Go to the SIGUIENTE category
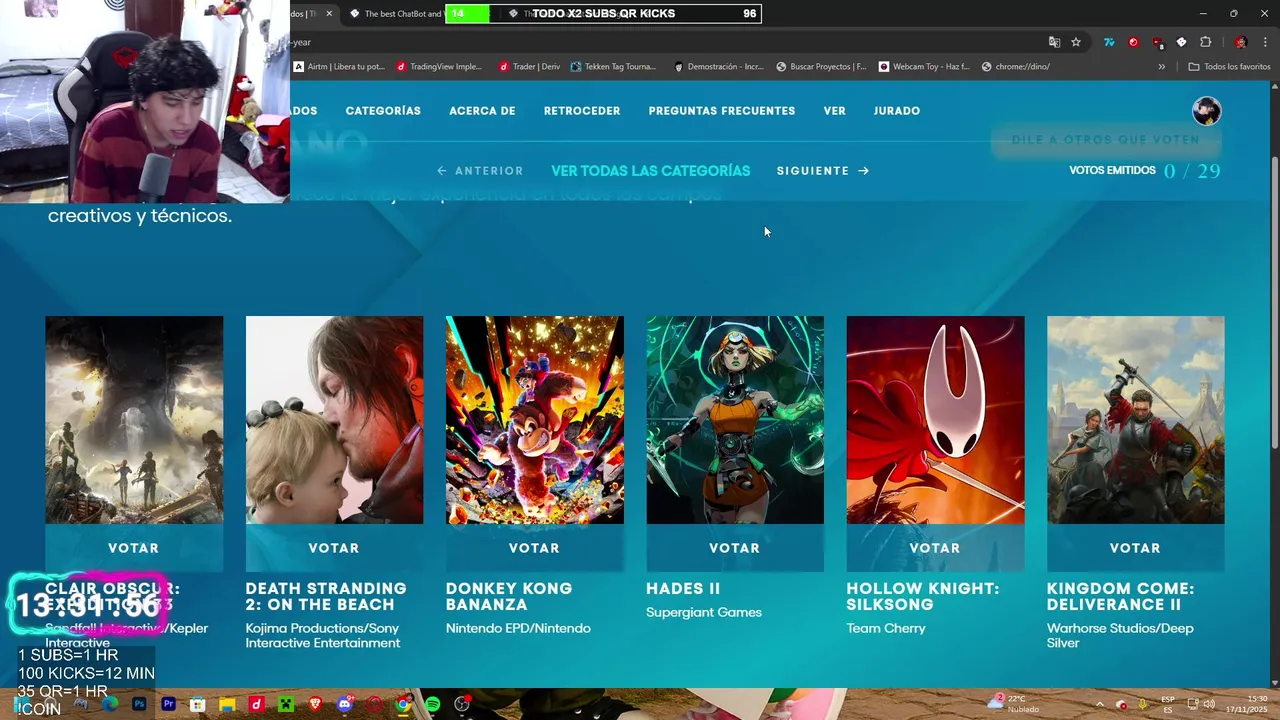The width and height of the screenshot is (1280, 720). pyautogui.click(x=823, y=171)
